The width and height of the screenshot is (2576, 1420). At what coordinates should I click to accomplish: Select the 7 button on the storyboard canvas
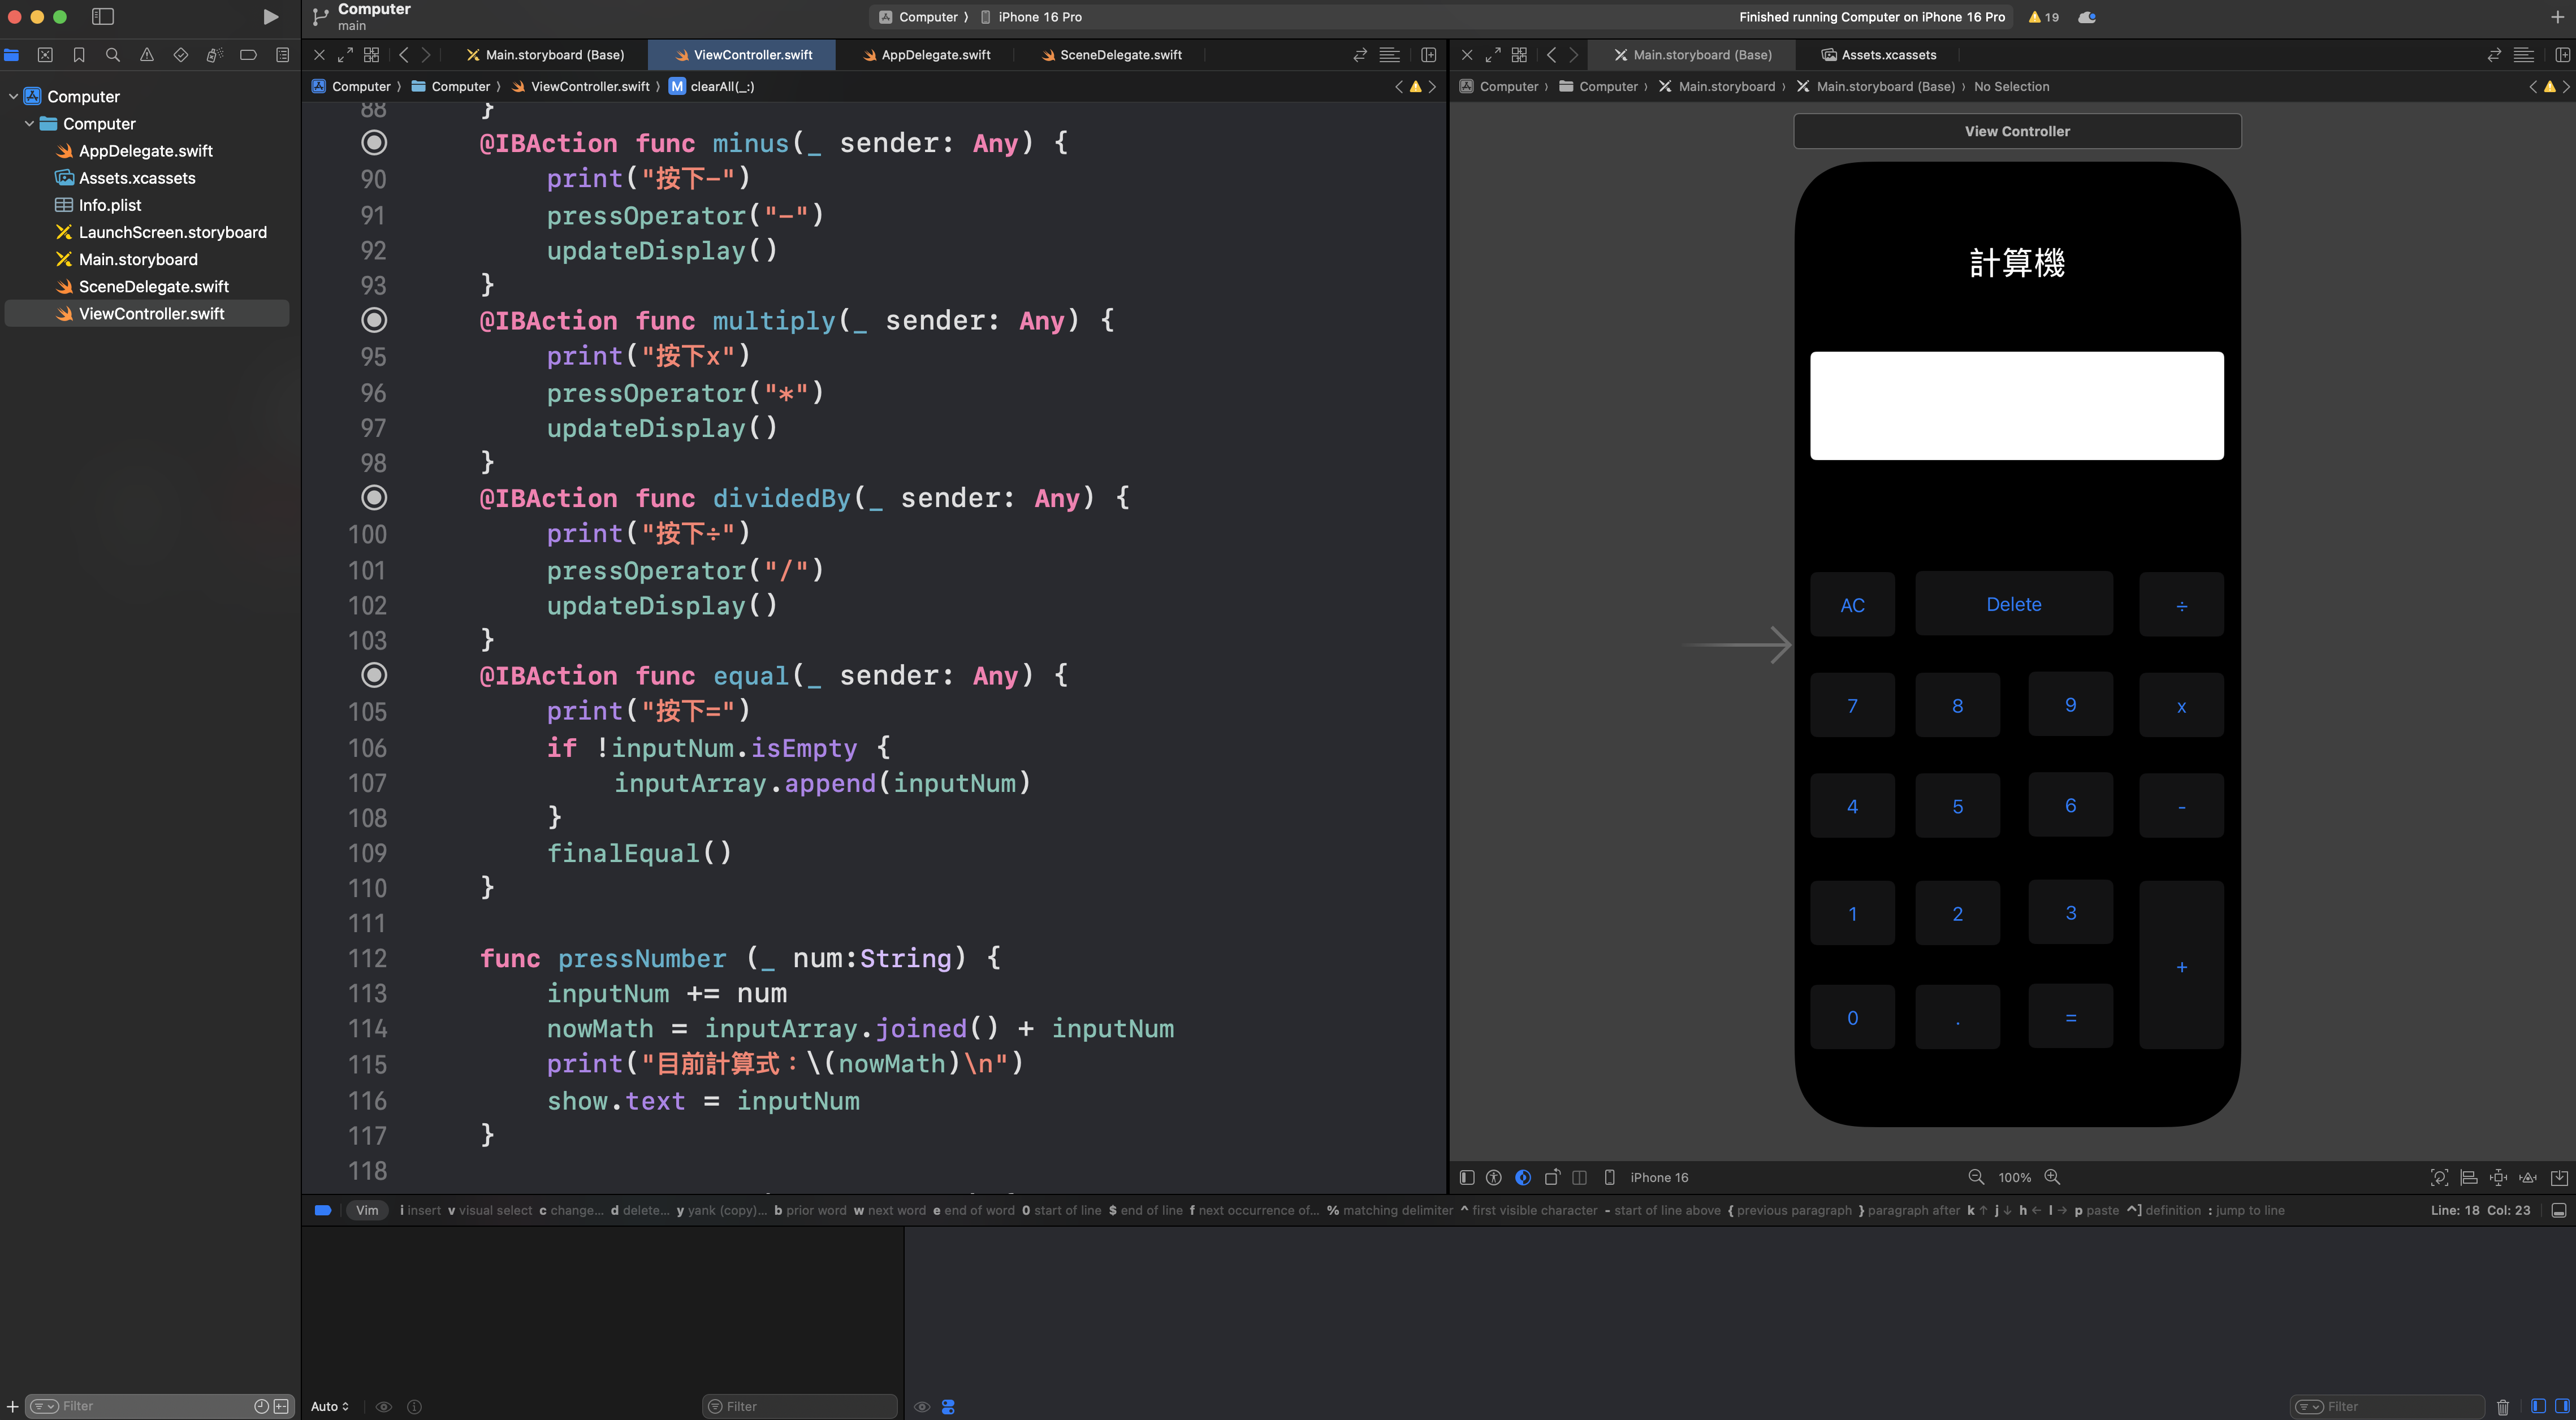click(1852, 706)
